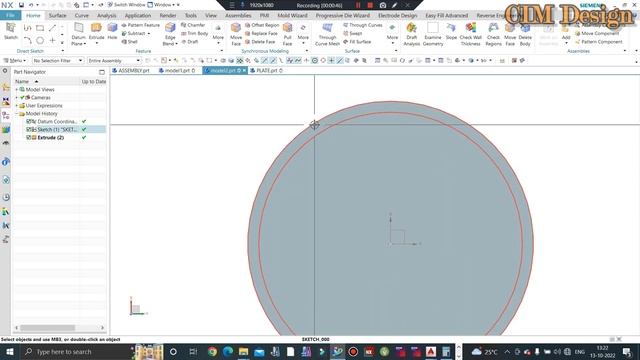The width and height of the screenshot is (640, 360).
Task: Open the File menu
Action: click(x=10, y=16)
